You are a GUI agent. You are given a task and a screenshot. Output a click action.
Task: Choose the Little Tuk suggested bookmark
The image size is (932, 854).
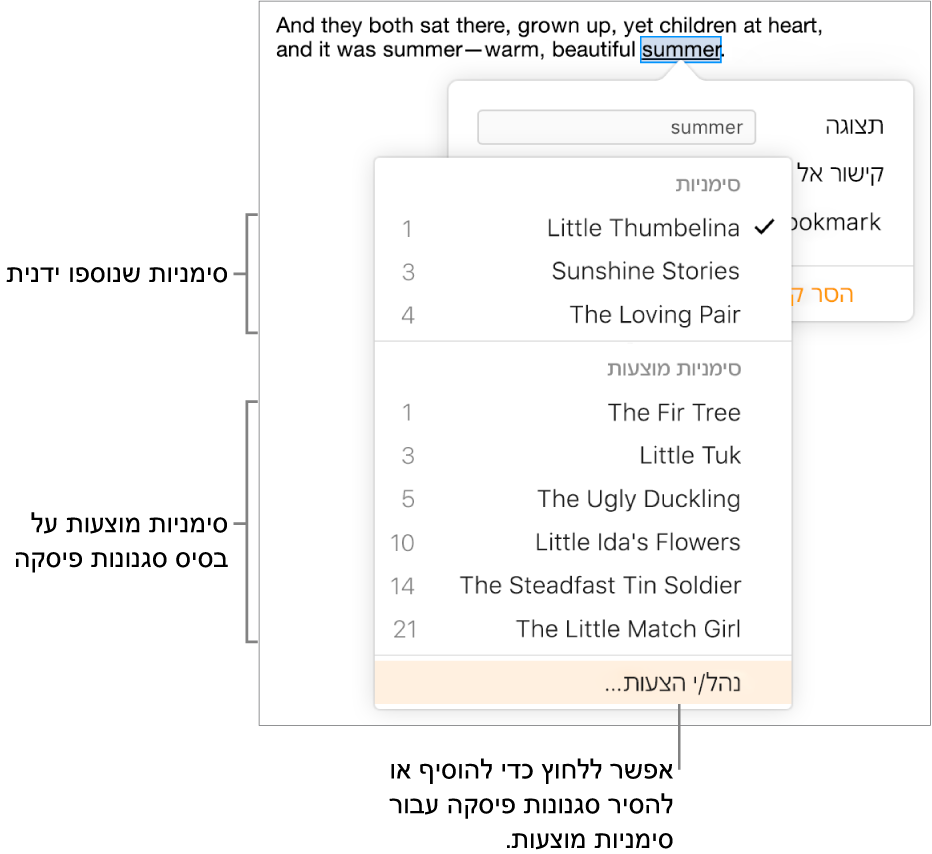(689, 456)
